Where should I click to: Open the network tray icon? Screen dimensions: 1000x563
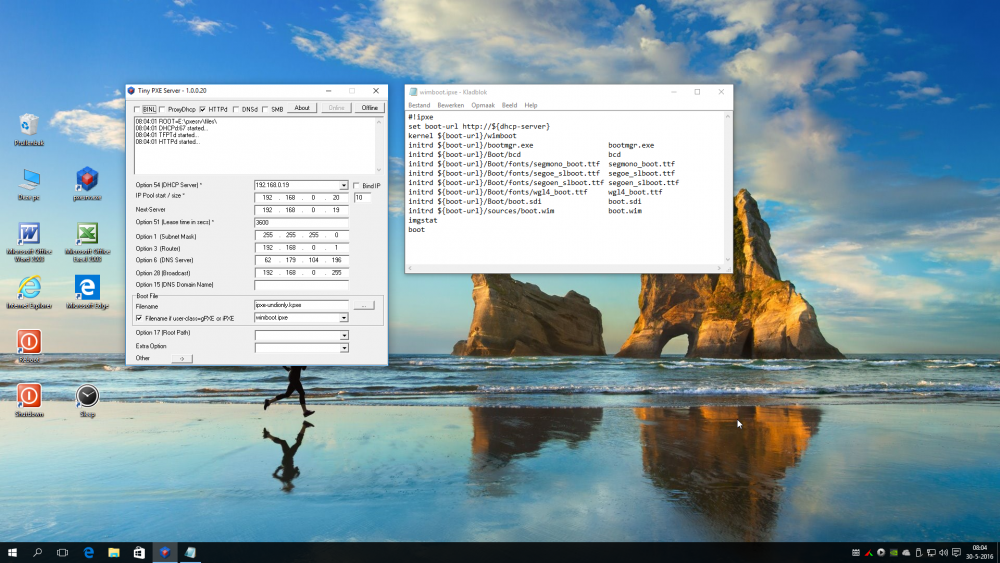click(x=931, y=552)
